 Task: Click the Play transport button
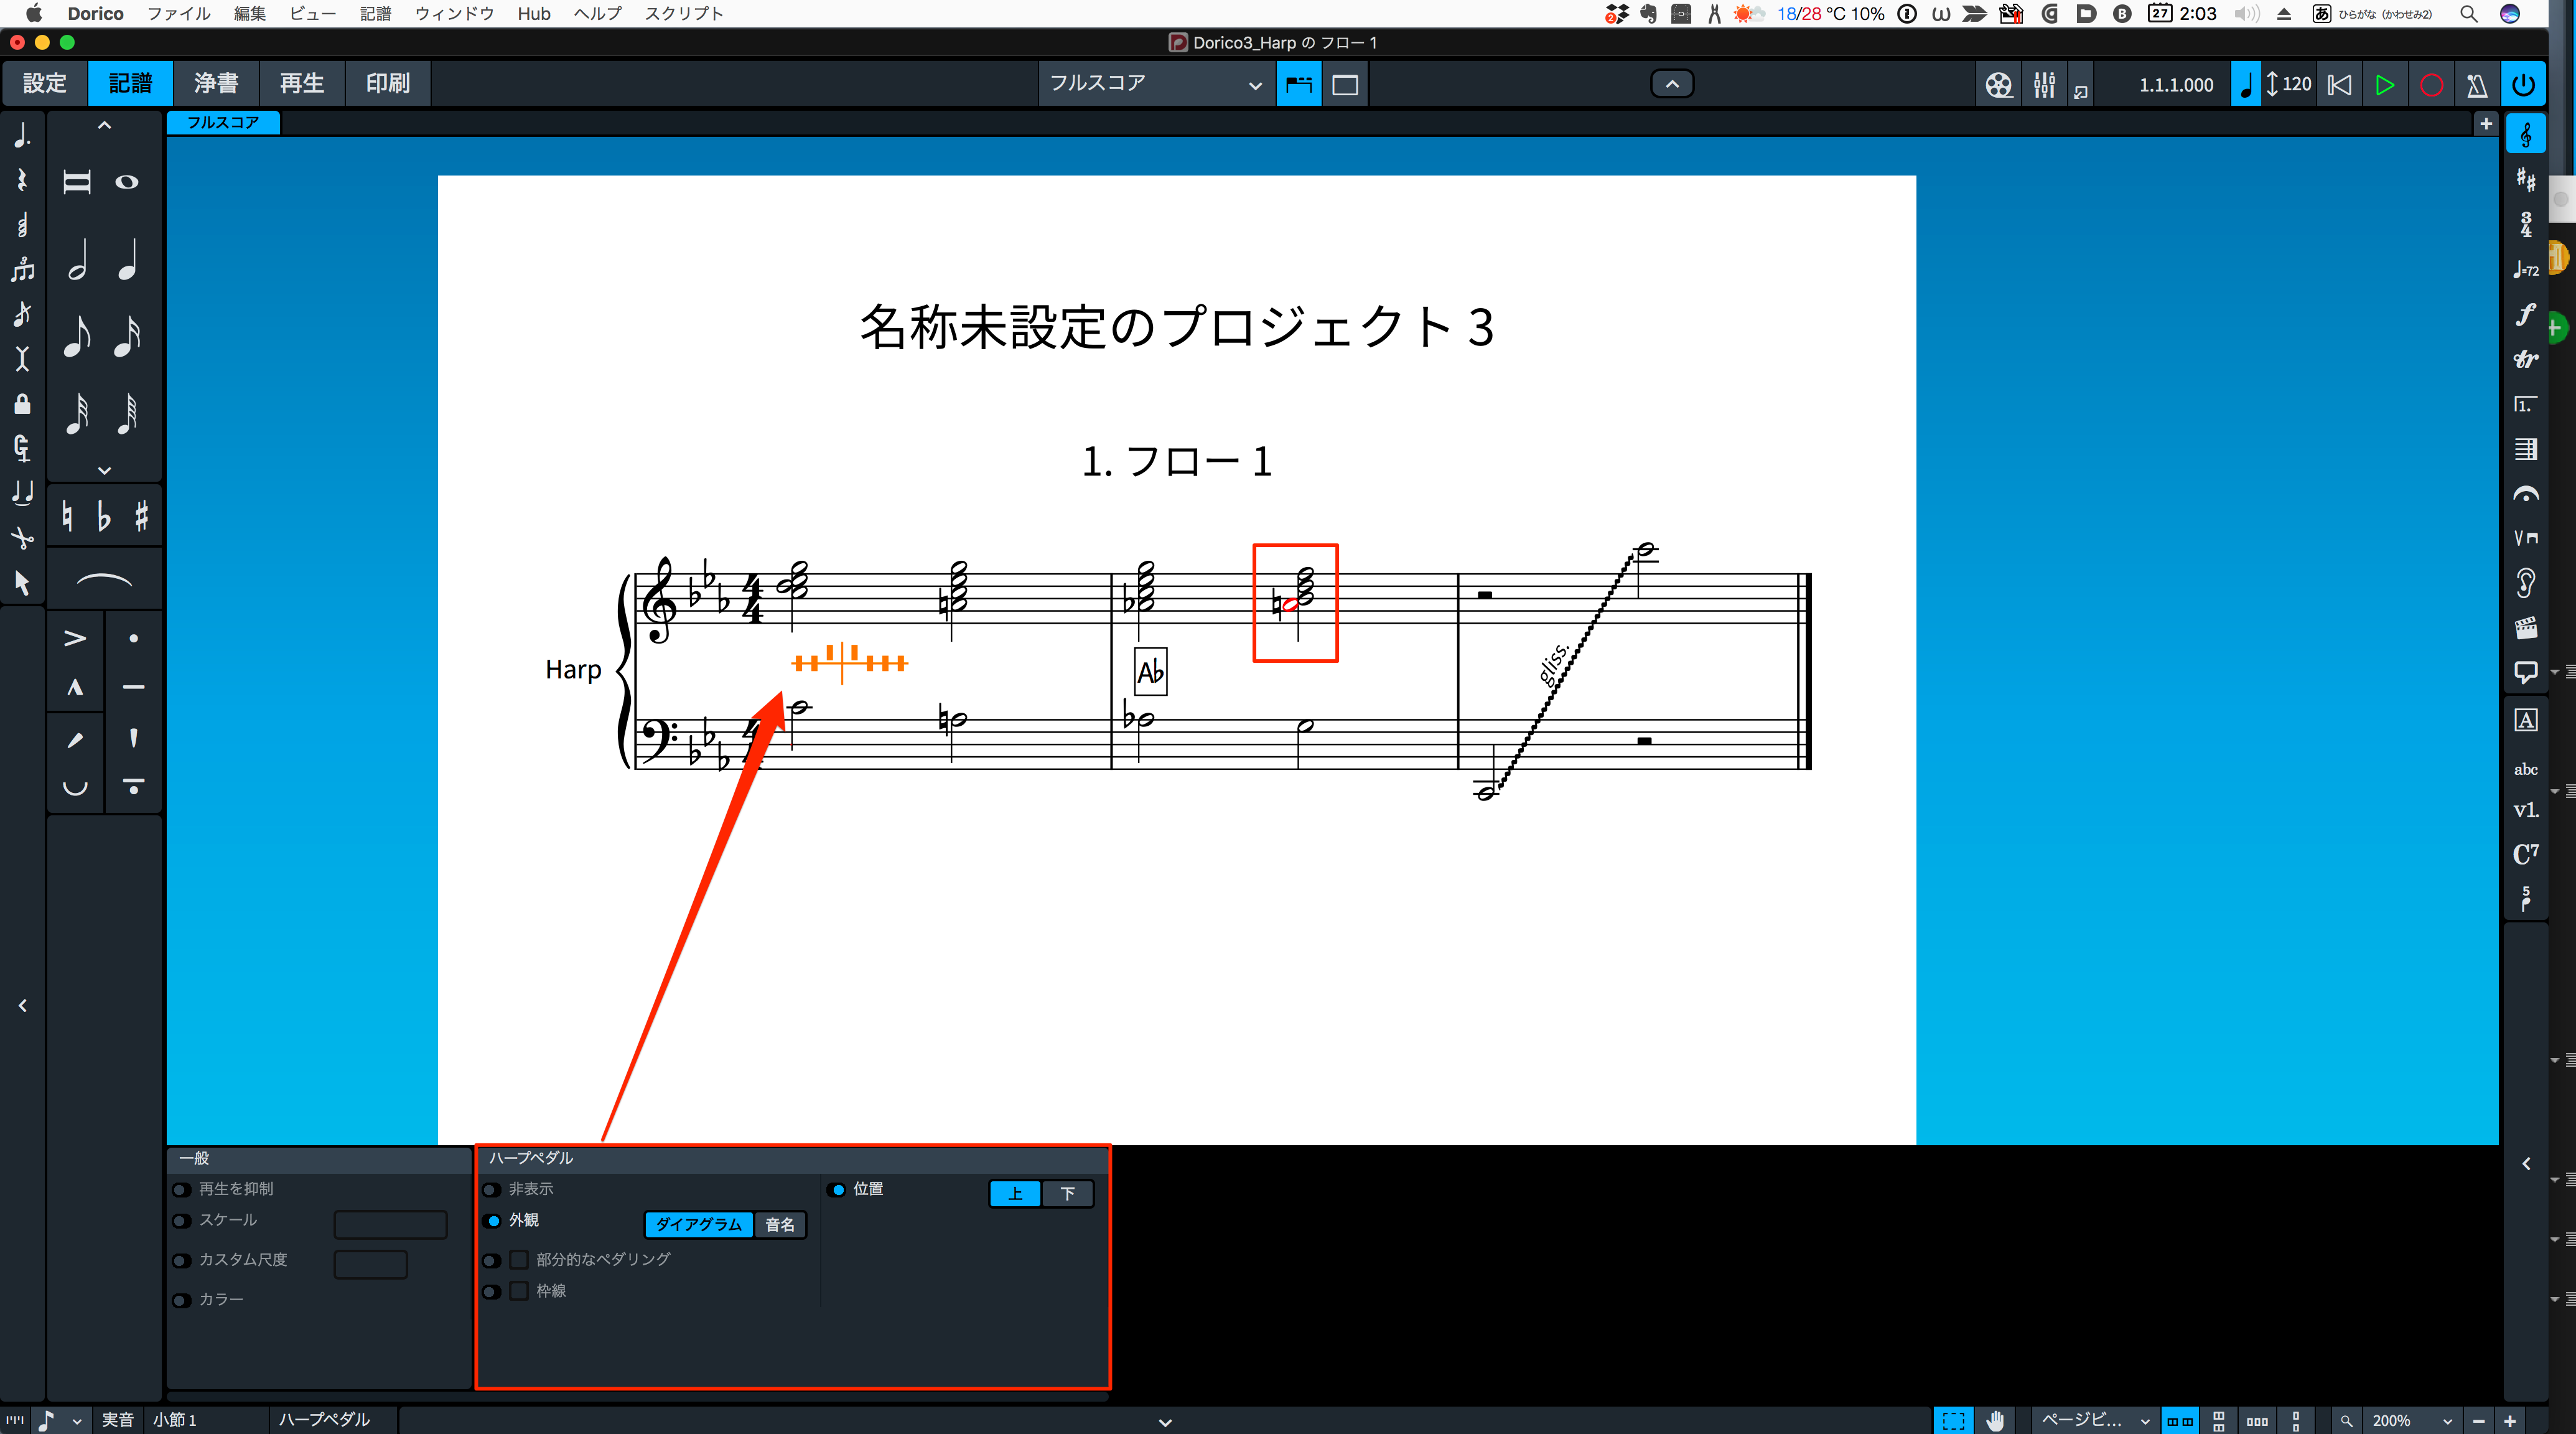click(x=2384, y=85)
